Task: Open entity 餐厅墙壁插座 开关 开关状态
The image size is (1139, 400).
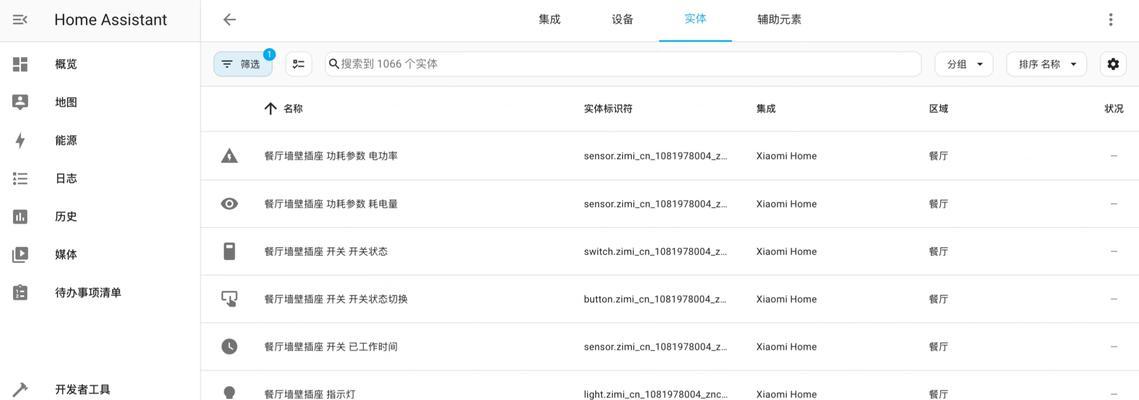Action: point(326,251)
